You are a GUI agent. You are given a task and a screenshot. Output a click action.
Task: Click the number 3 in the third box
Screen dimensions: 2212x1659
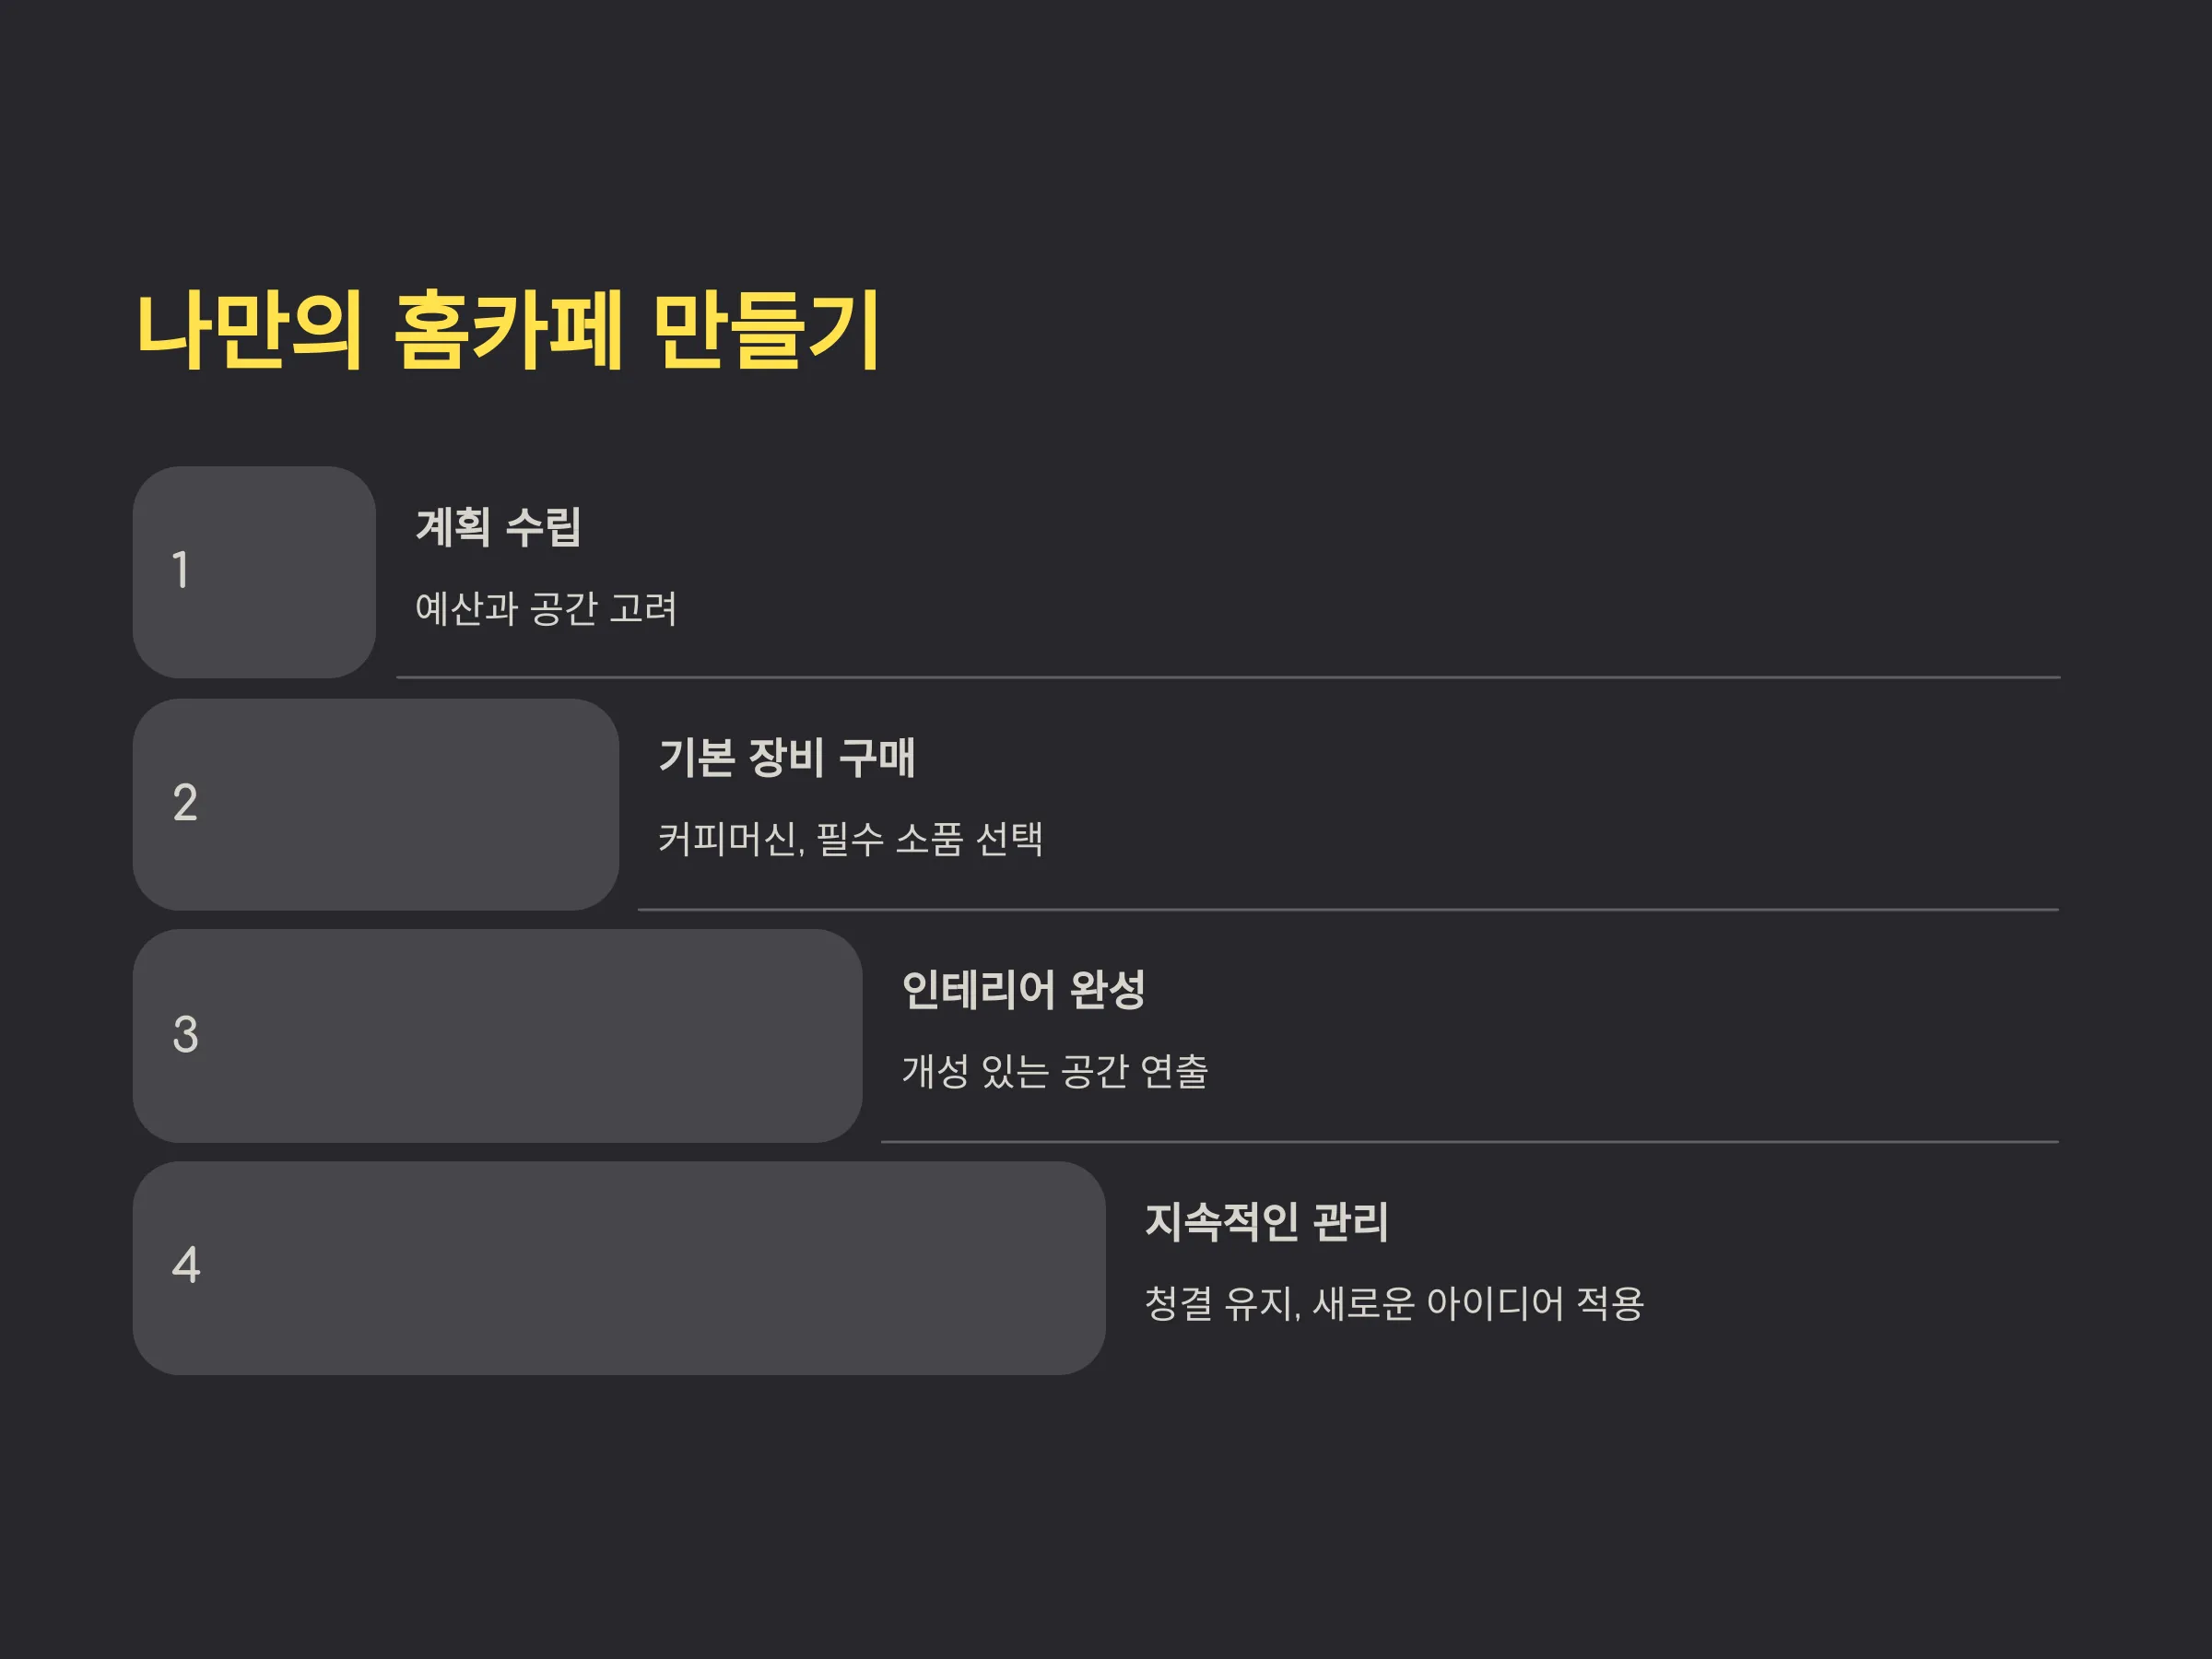point(185,1035)
